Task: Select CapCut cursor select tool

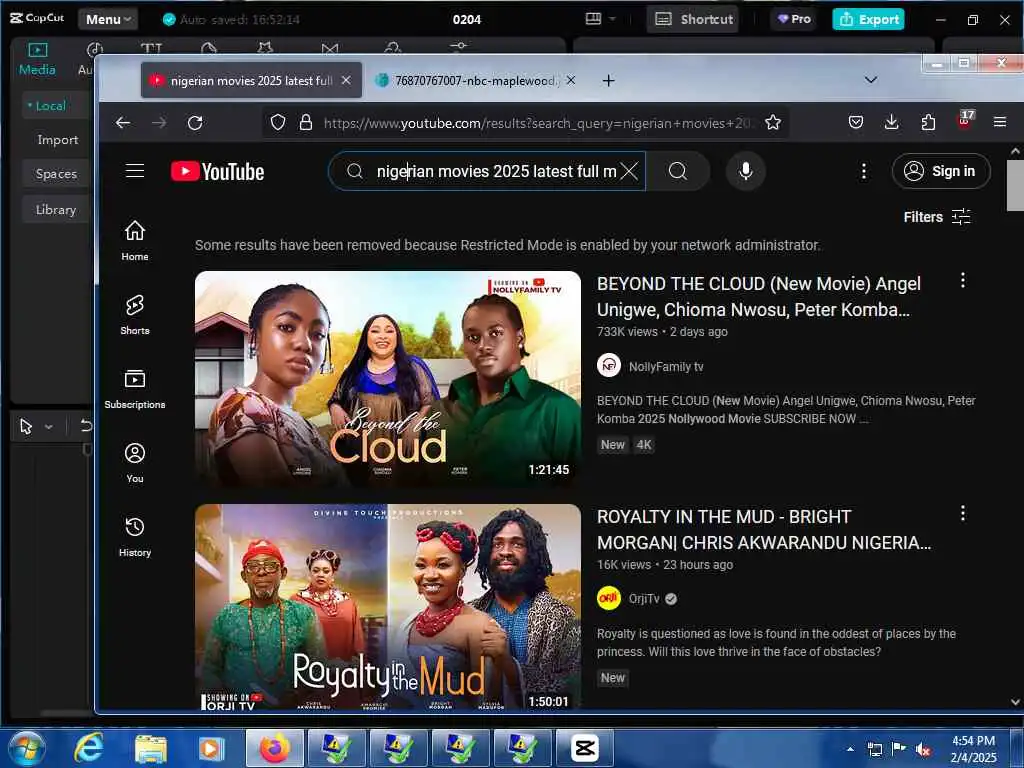Action: click(26, 426)
